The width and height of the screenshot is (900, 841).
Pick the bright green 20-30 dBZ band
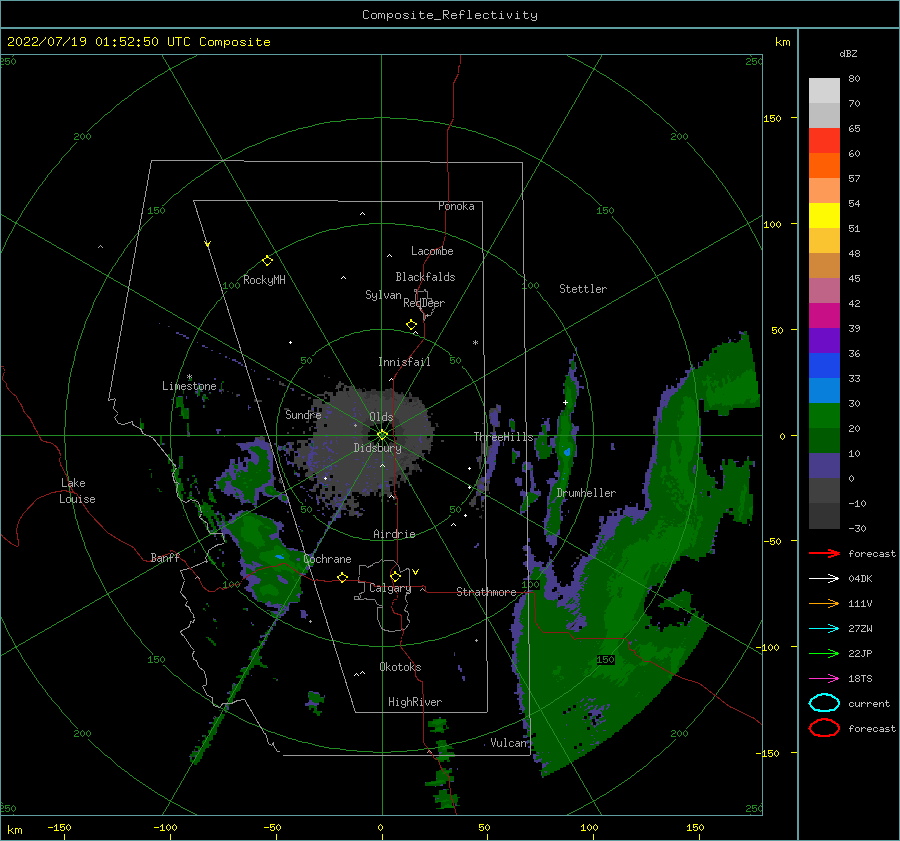824,416
